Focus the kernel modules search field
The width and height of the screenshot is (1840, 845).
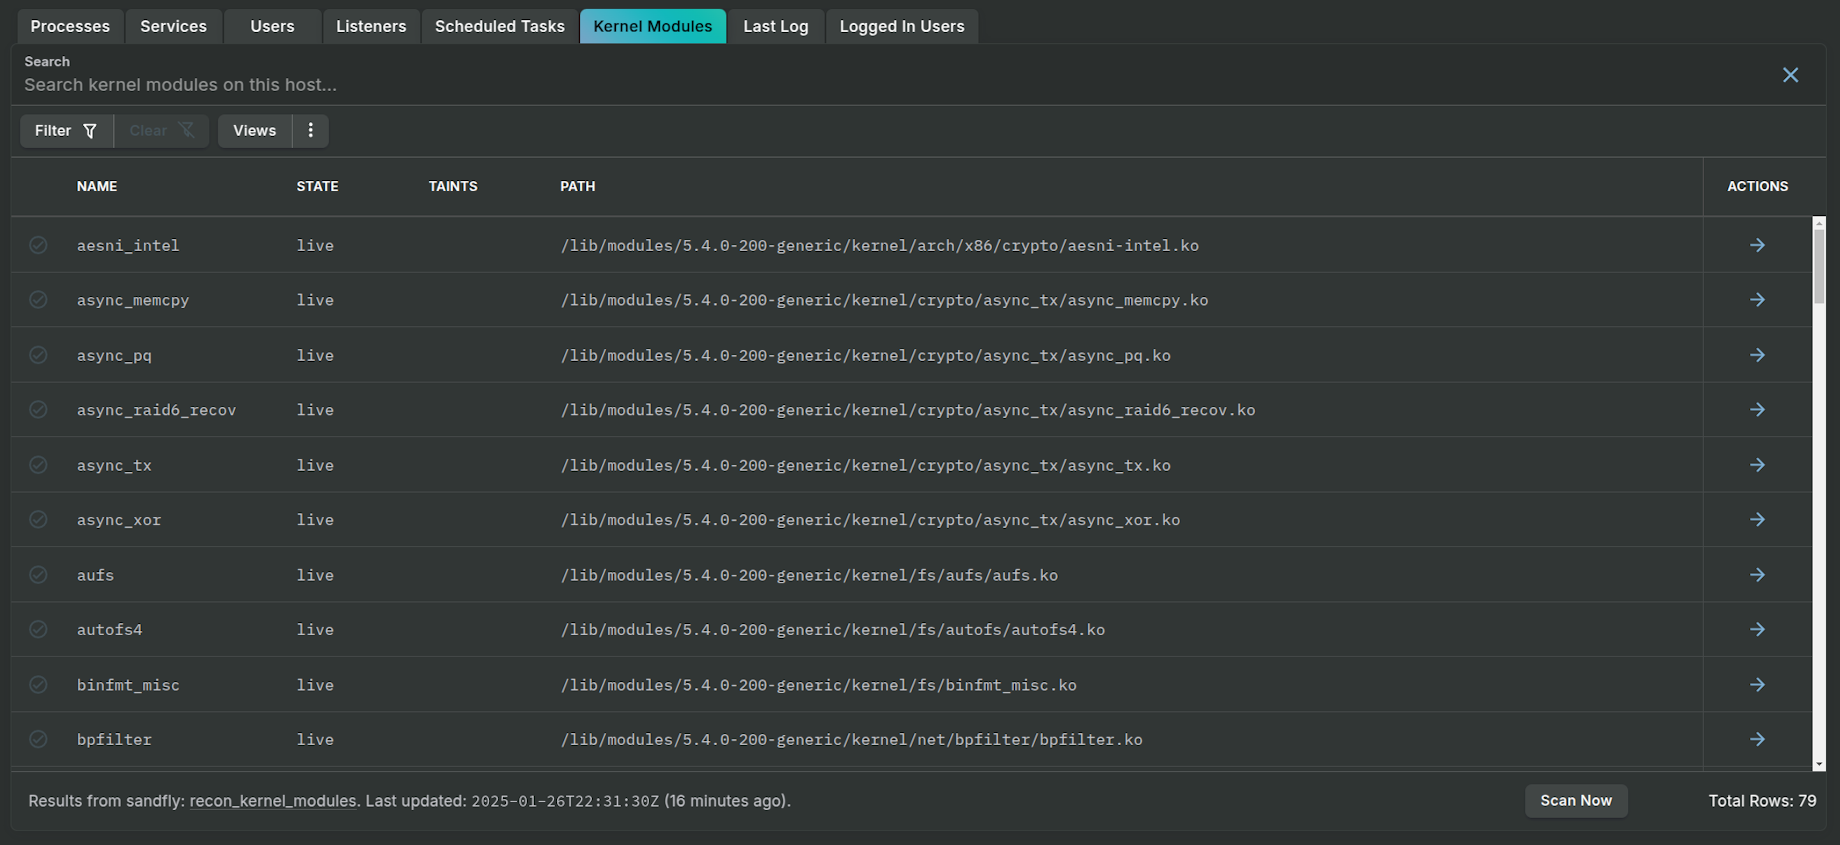(890, 85)
